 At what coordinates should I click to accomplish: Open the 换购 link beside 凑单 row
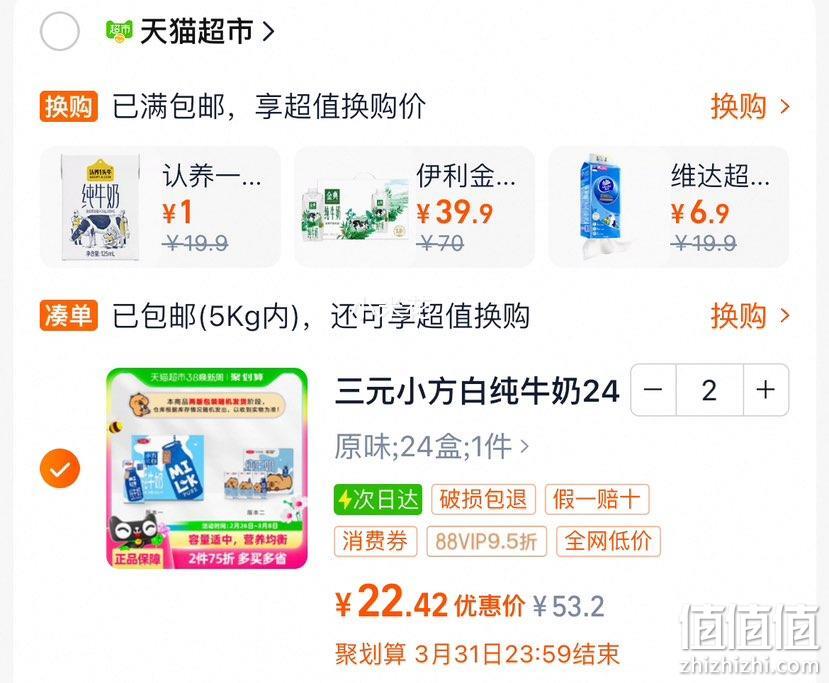click(x=750, y=316)
